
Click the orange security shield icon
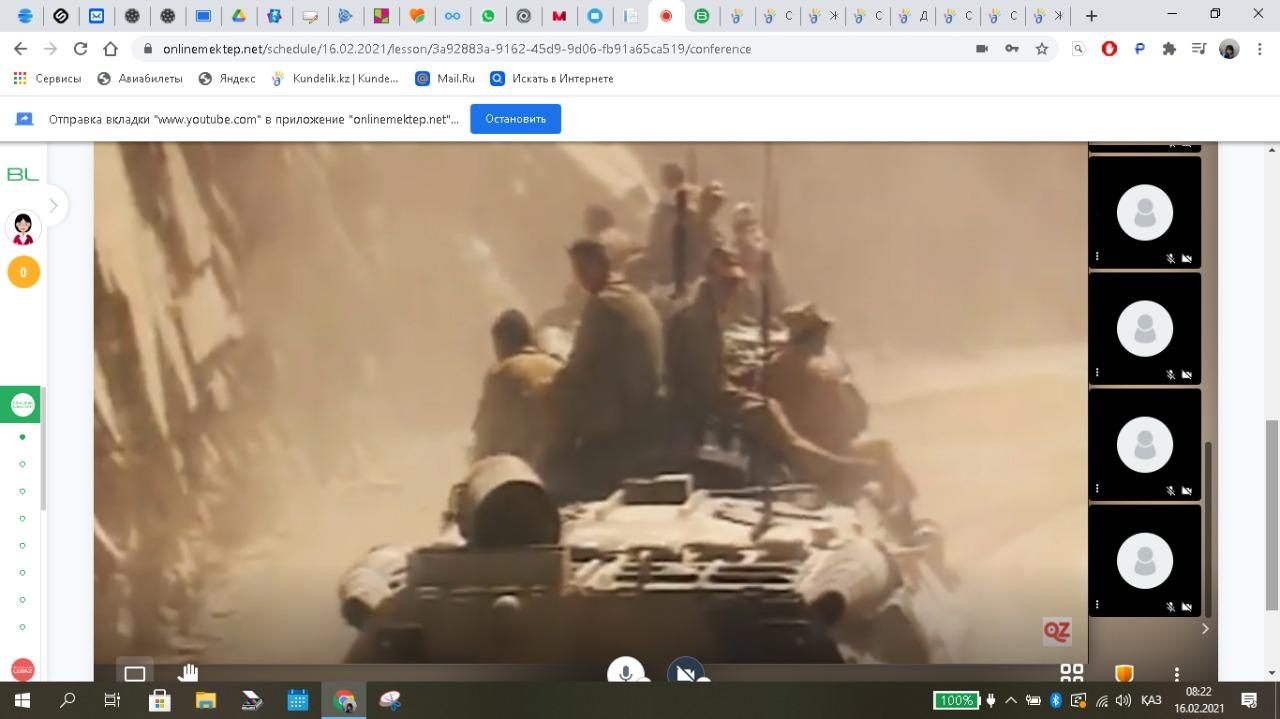1124,673
